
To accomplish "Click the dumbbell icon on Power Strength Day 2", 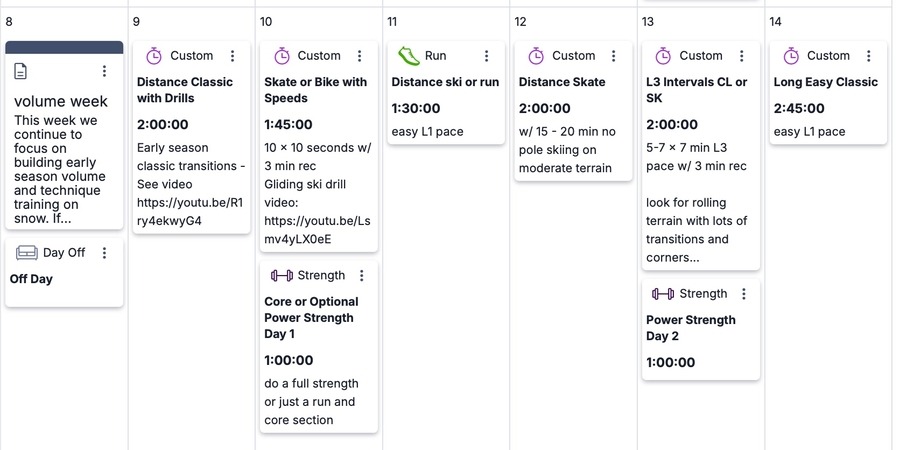I will tap(662, 294).
